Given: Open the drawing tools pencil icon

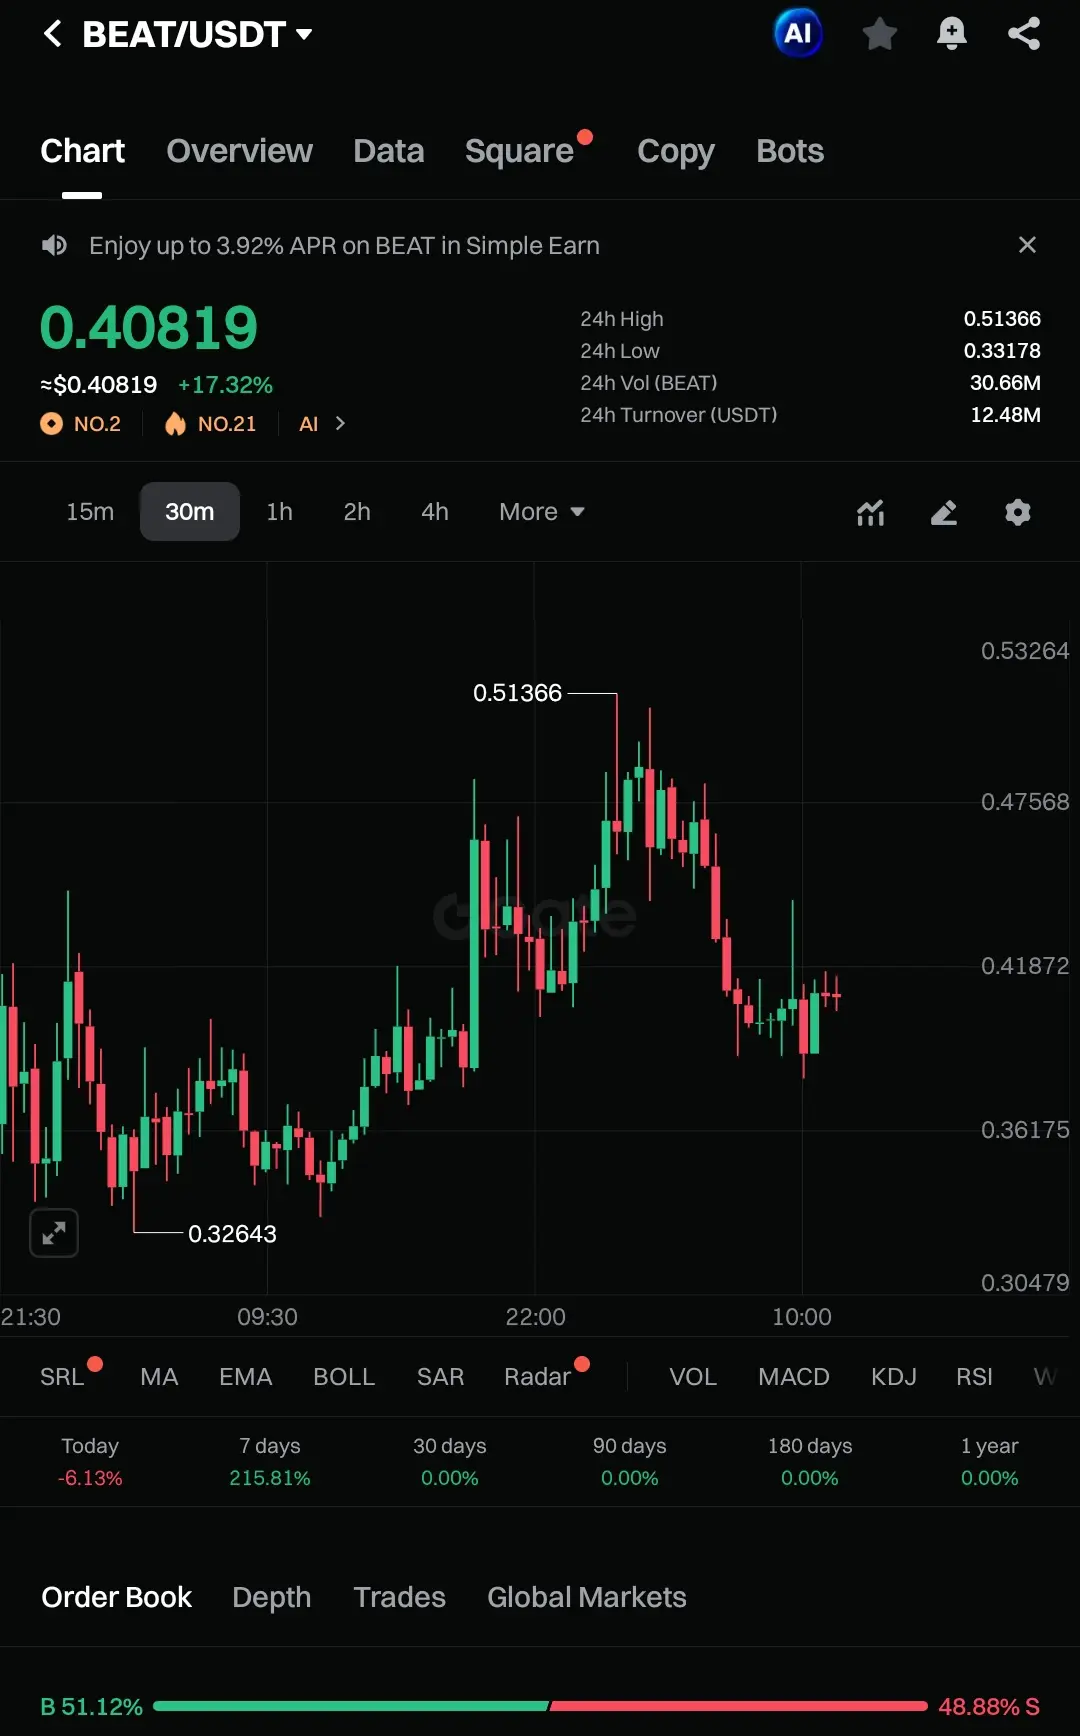Looking at the screenshot, I should coord(944,512).
